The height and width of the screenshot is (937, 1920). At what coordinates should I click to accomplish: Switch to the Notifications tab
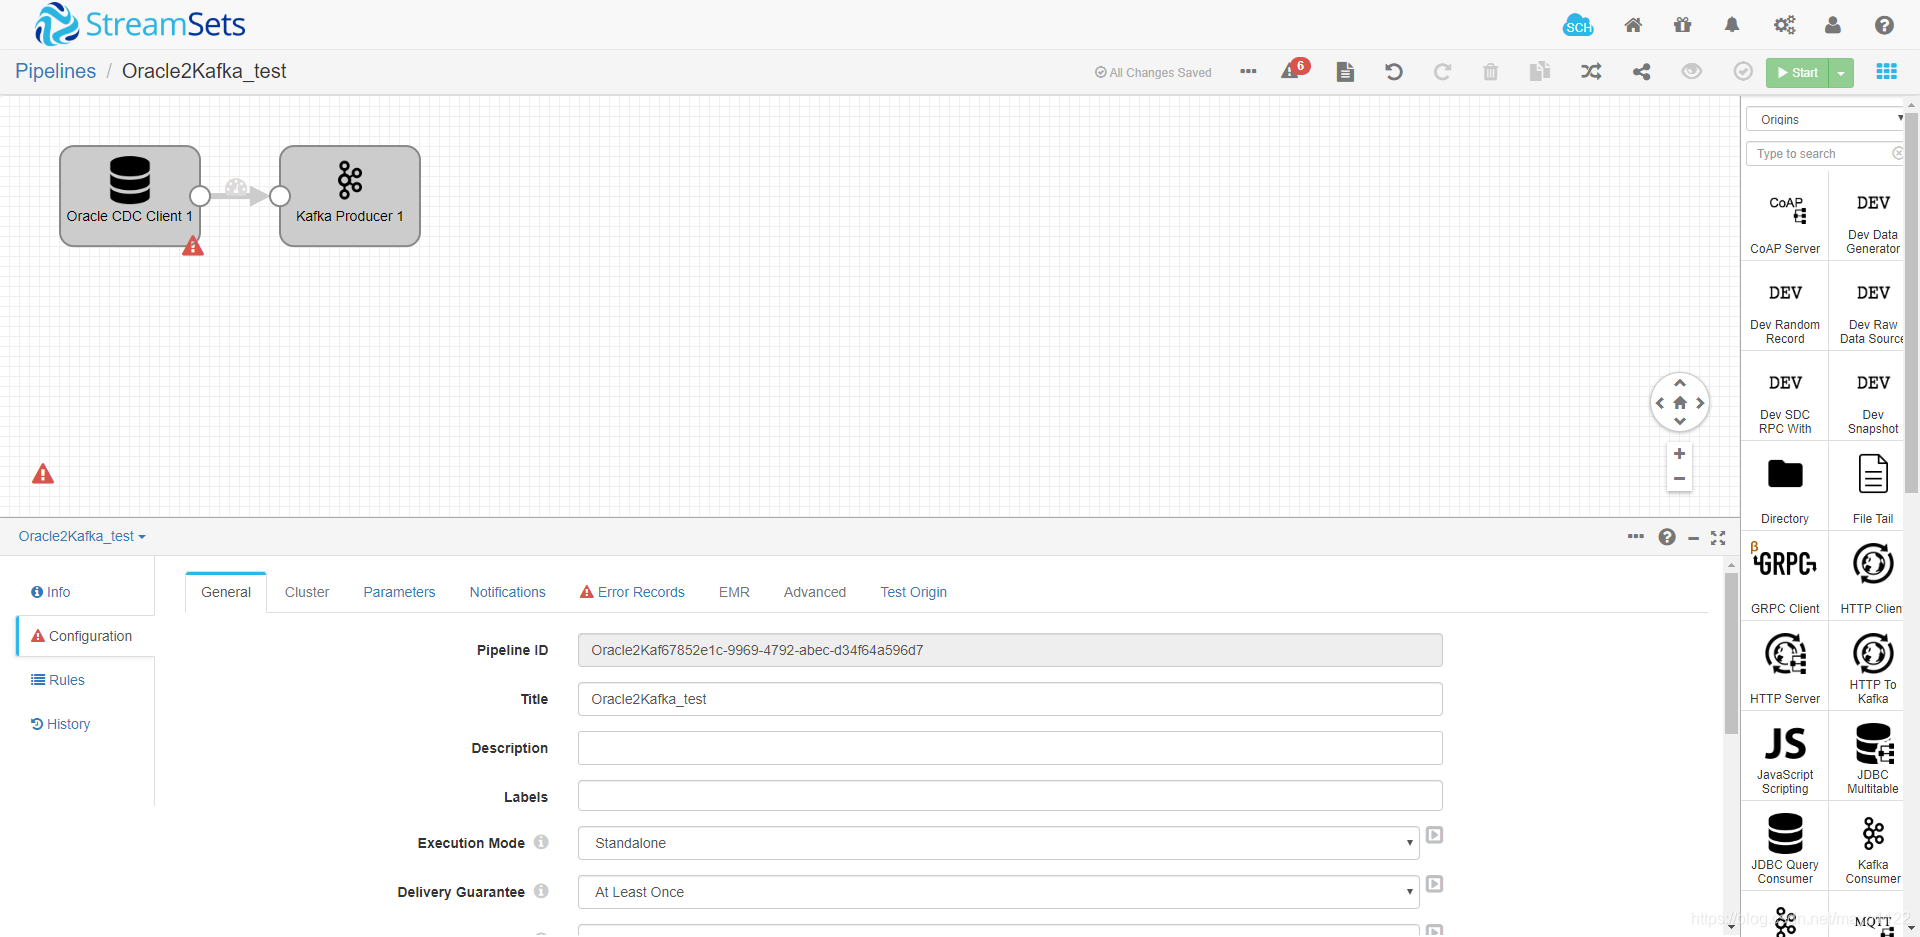[x=508, y=592]
